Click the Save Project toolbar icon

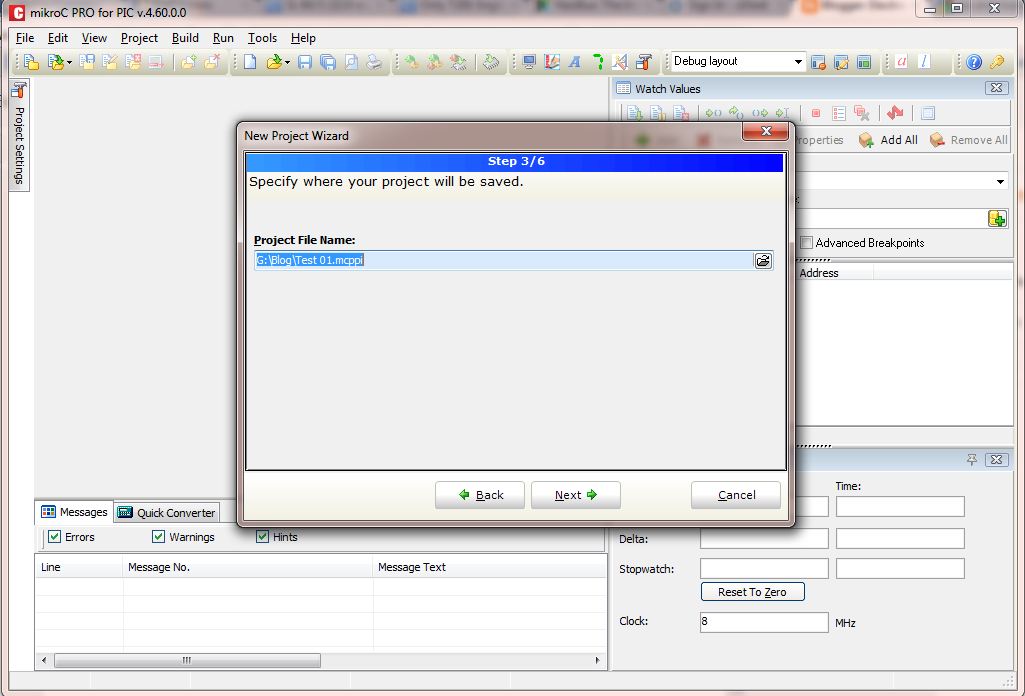click(86, 62)
